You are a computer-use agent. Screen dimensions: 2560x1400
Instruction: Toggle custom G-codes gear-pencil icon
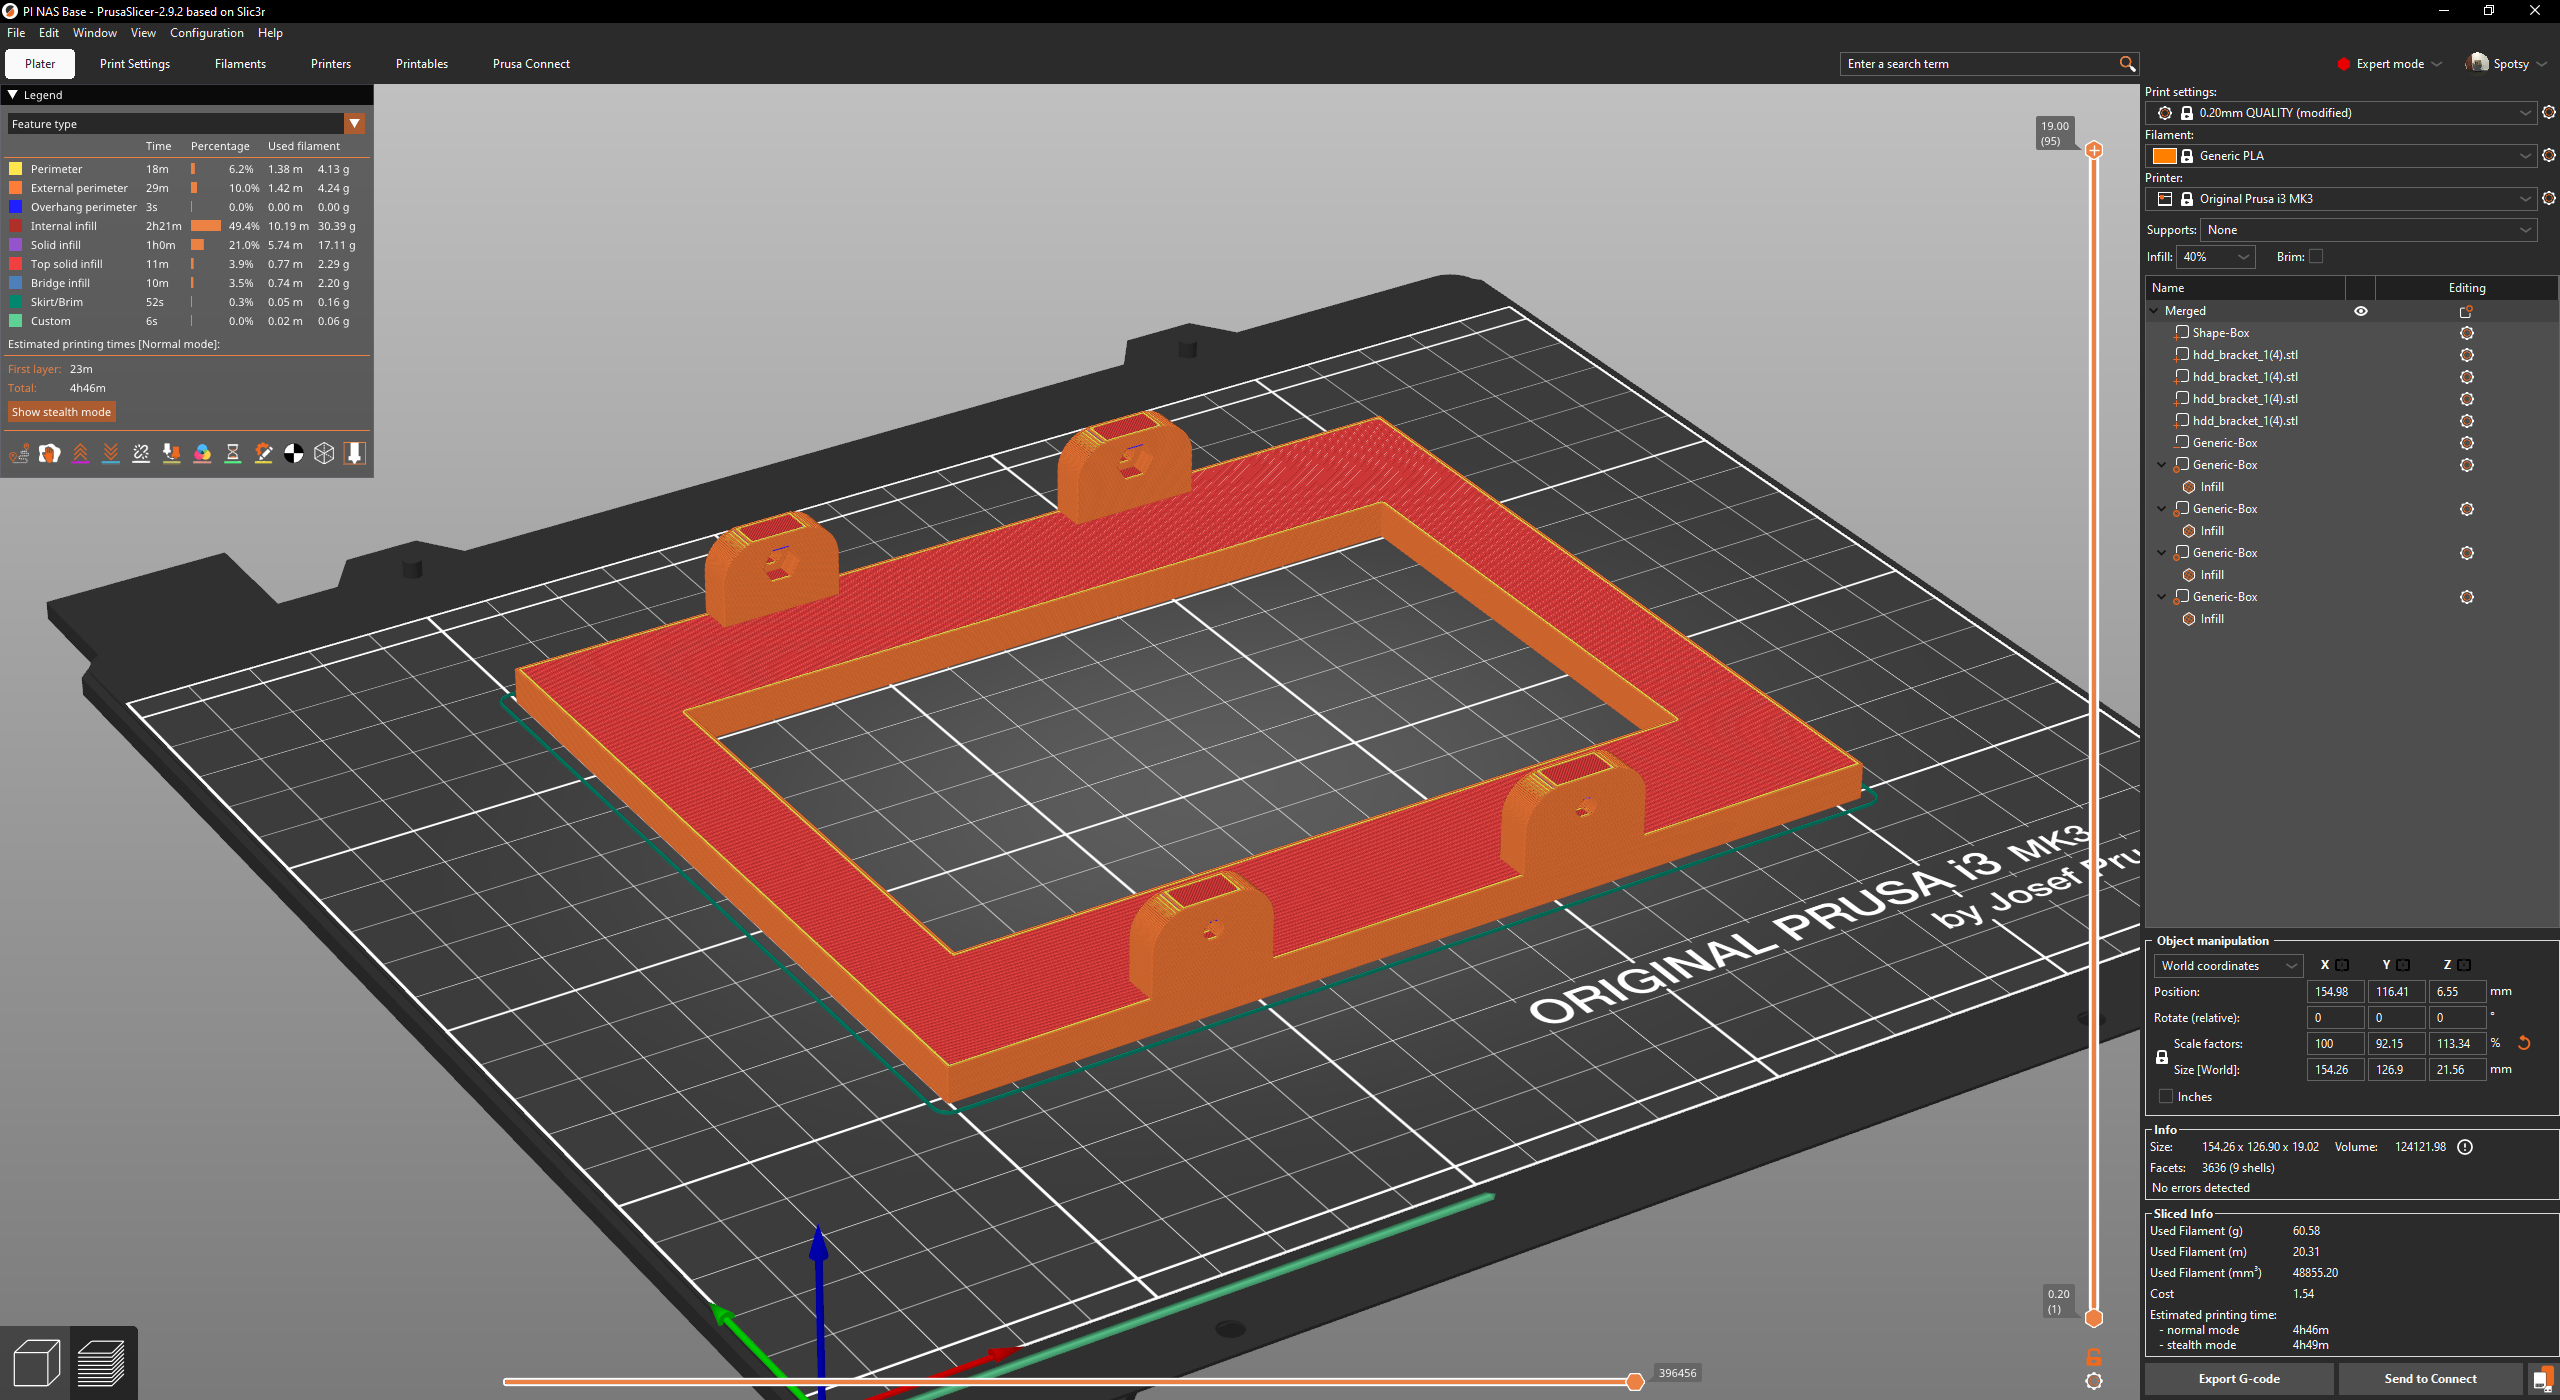click(x=263, y=454)
